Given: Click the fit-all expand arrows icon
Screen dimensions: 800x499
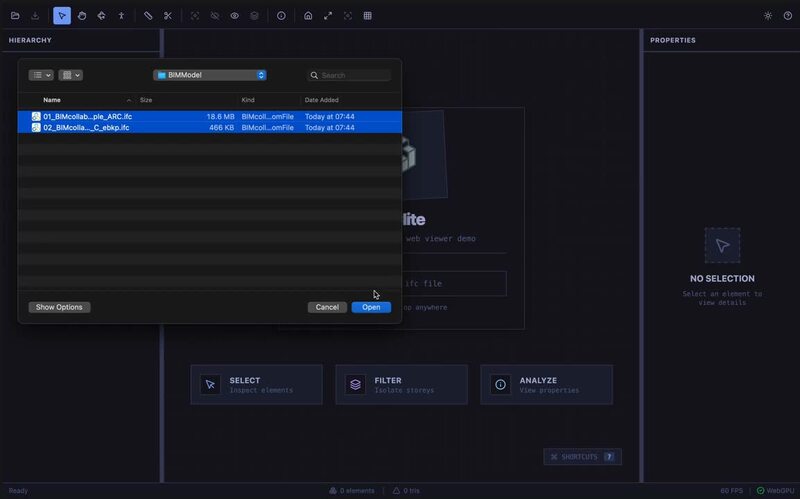Looking at the screenshot, I should tap(328, 16).
